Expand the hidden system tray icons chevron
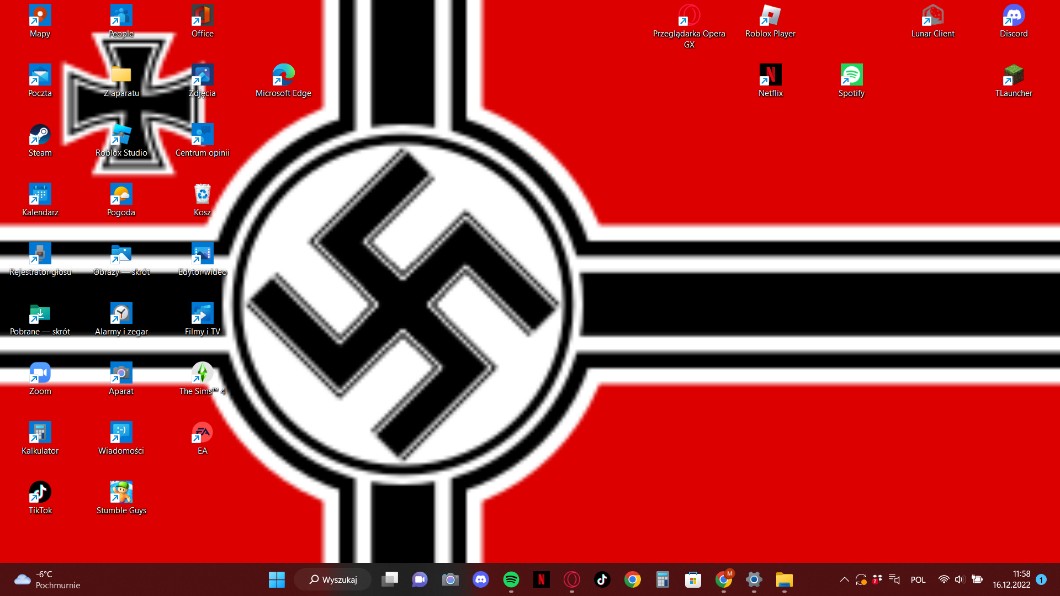The height and width of the screenshot is (596, 1060). coord(844,580)
